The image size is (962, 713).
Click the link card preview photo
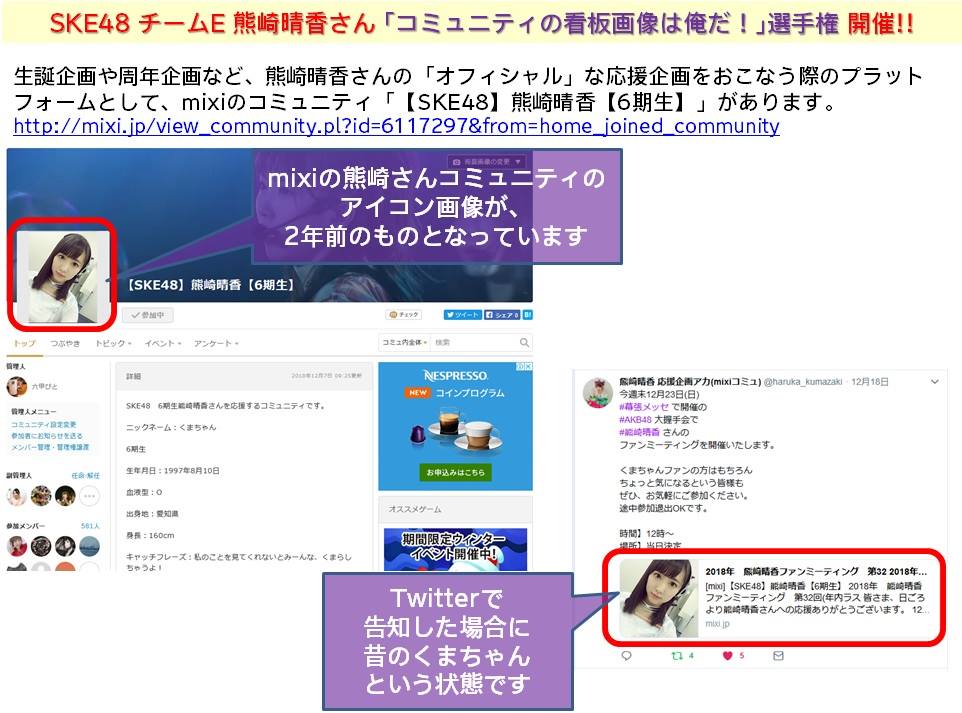coord(659,598)
